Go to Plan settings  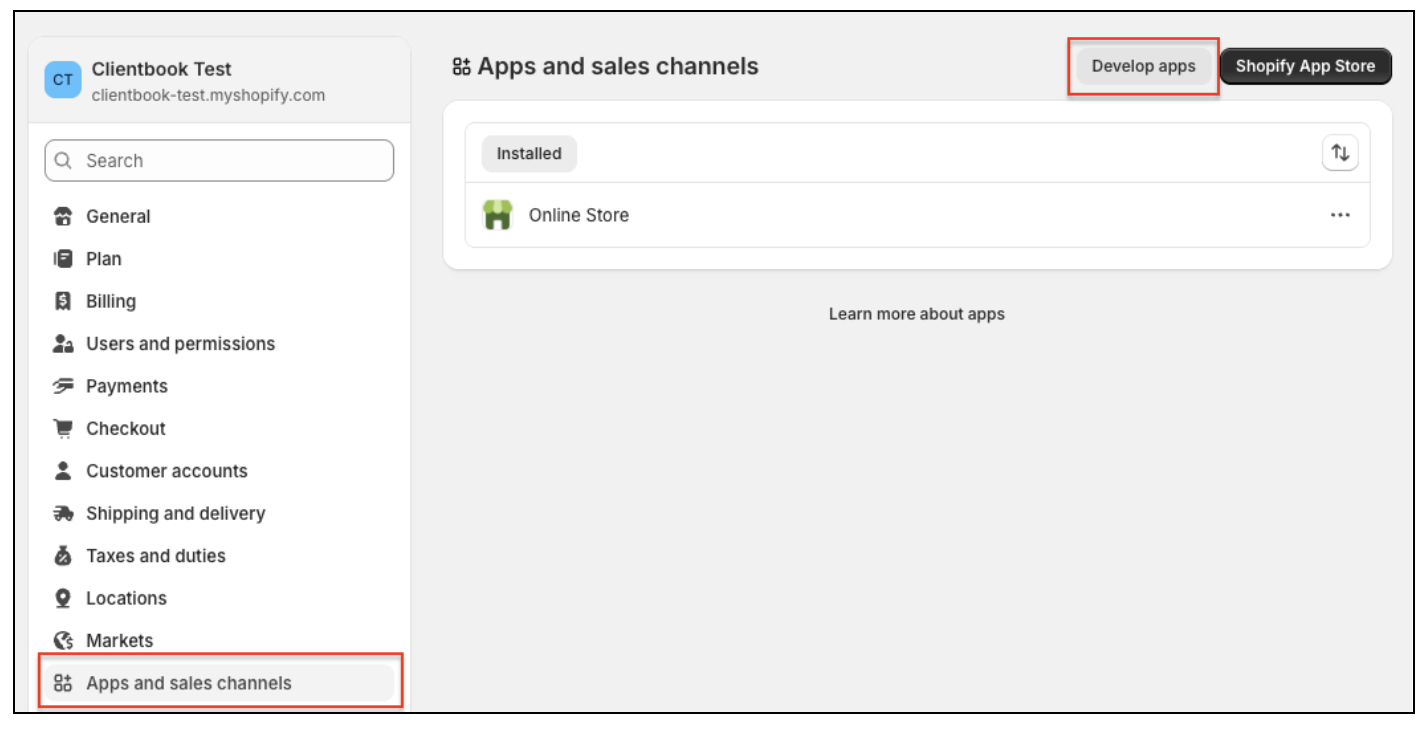coord(218,259)
